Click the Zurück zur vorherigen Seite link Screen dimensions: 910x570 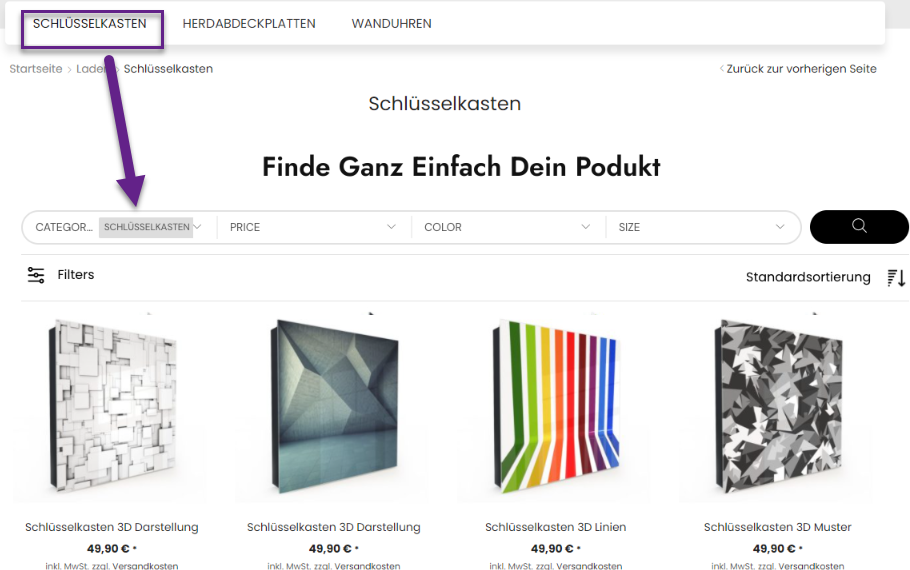click(801, 68)
